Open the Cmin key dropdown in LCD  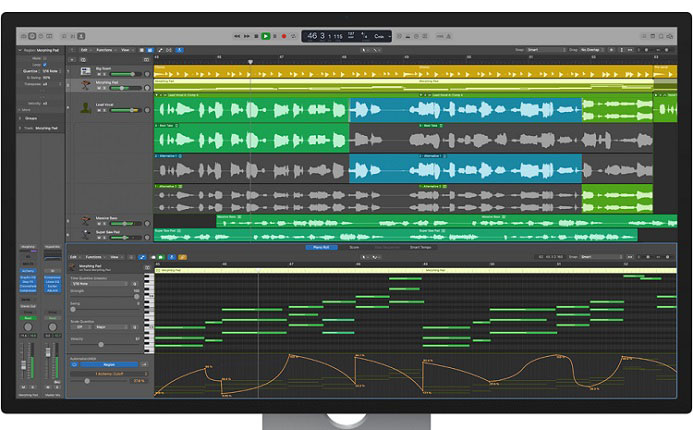382,36
